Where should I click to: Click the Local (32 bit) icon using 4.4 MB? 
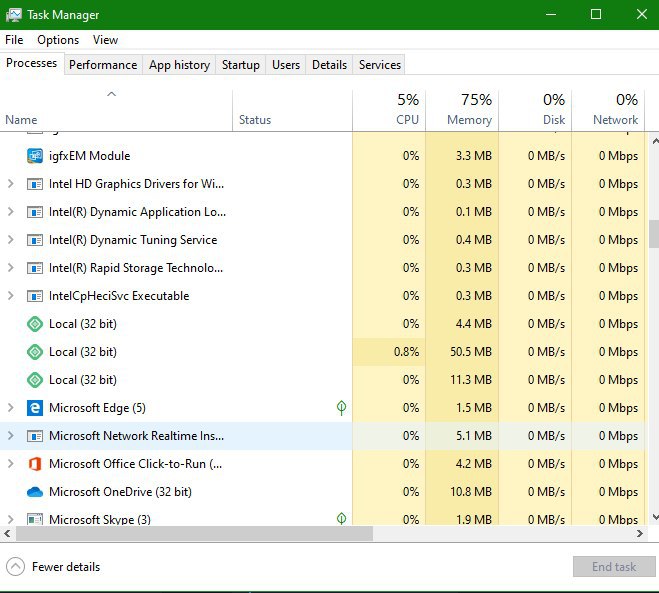(x=35, y=324)
